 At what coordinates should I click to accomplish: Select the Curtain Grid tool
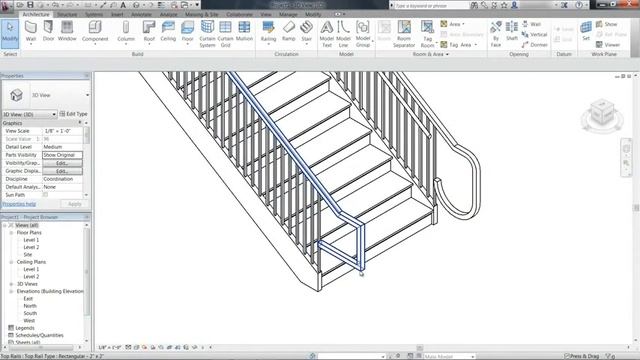tap(225, 34)
